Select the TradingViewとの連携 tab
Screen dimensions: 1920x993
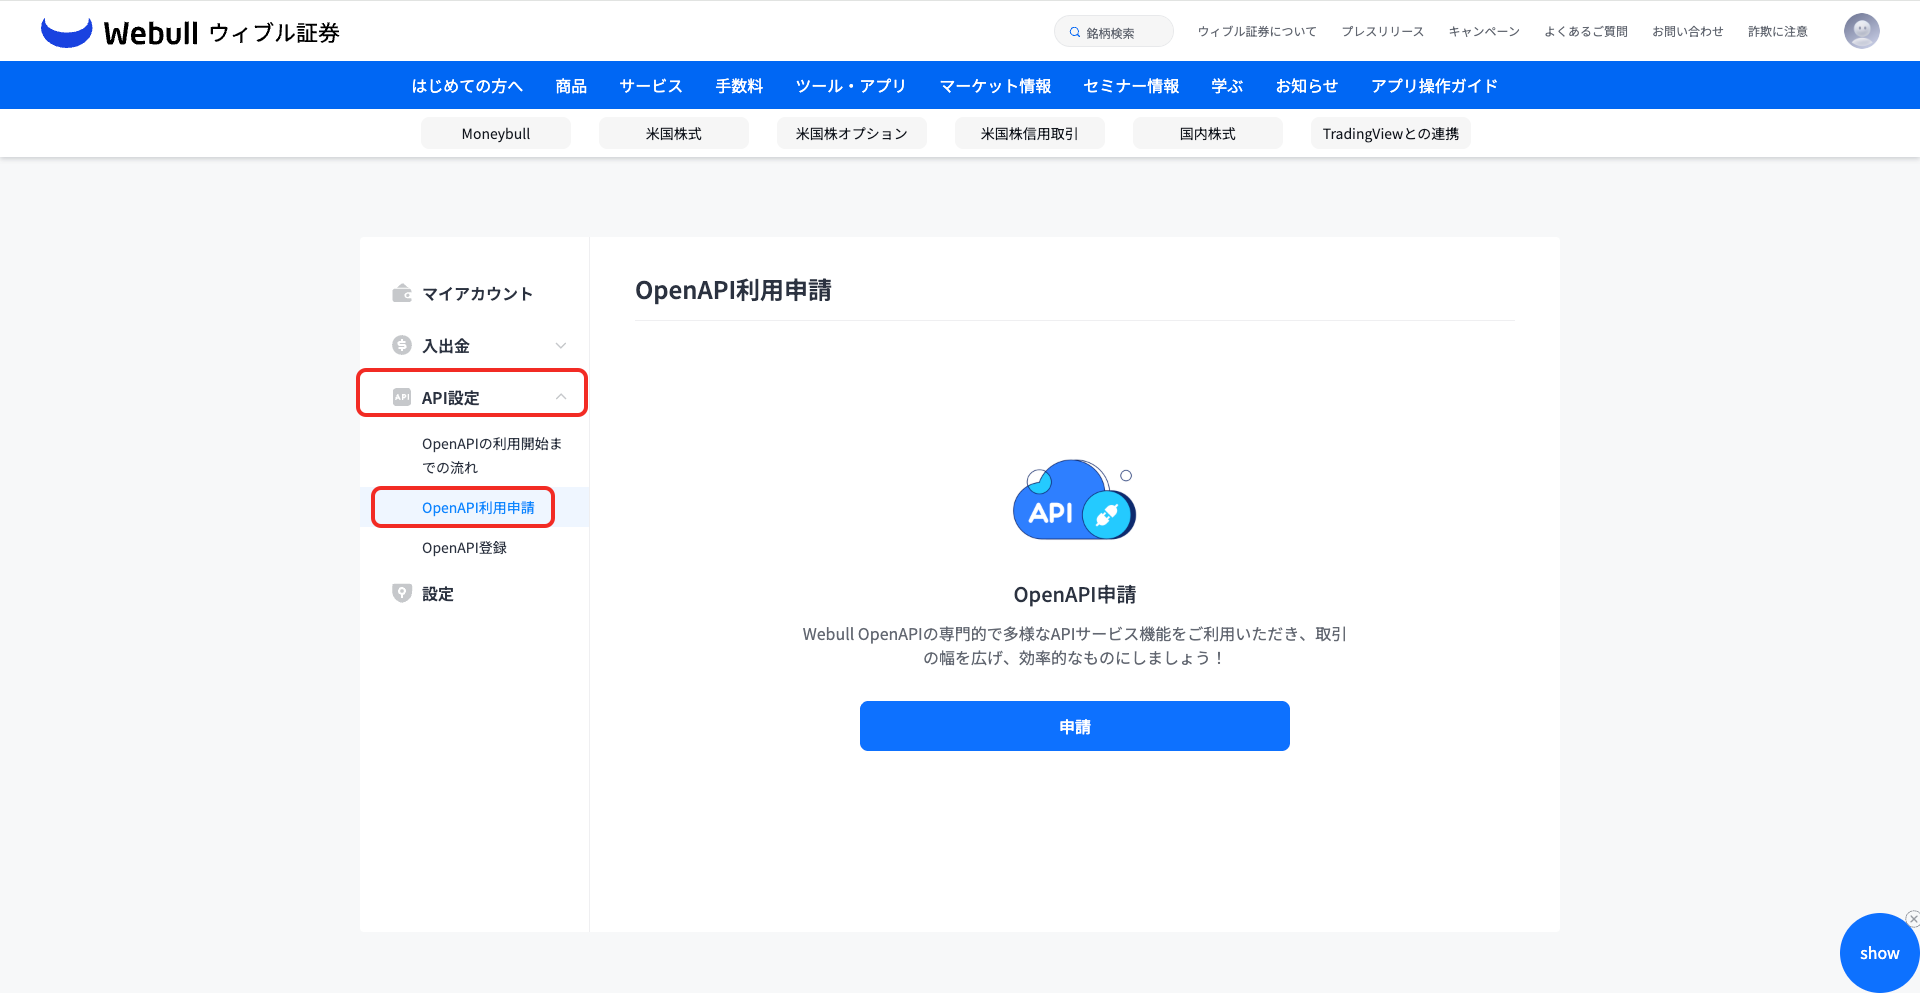tap(1390, 133)
